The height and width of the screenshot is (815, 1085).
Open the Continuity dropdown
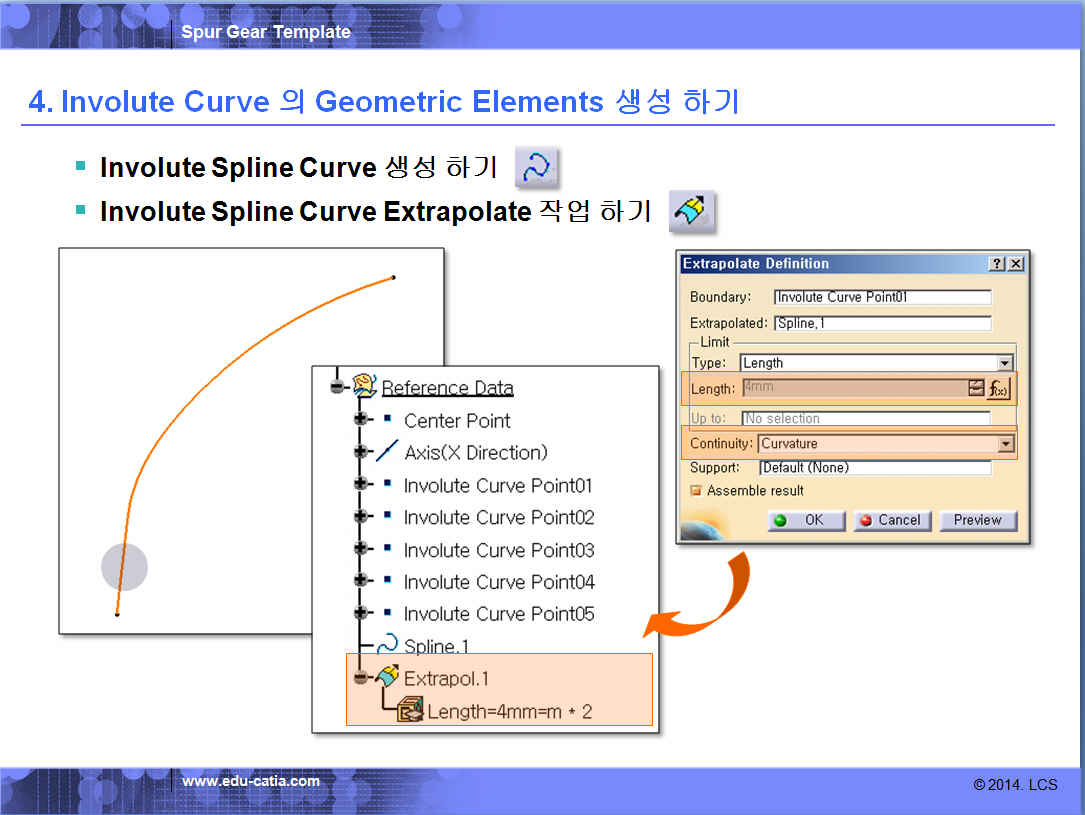1005,444
